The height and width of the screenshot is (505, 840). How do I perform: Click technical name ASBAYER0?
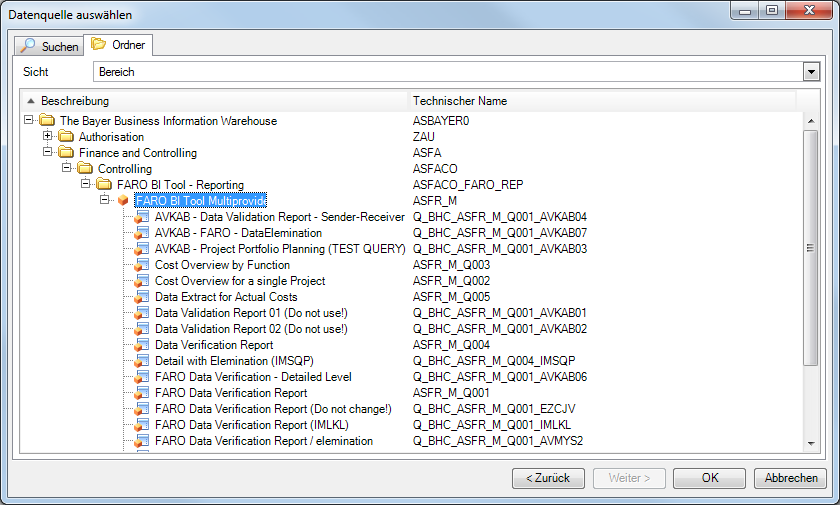441,121
